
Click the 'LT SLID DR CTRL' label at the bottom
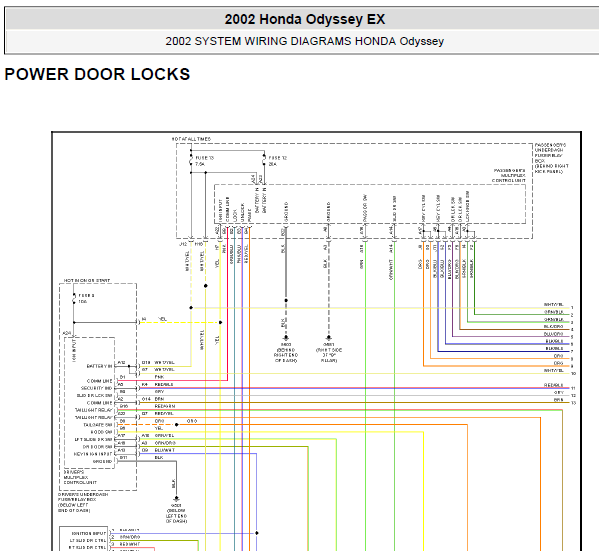(x=87, y=541)
